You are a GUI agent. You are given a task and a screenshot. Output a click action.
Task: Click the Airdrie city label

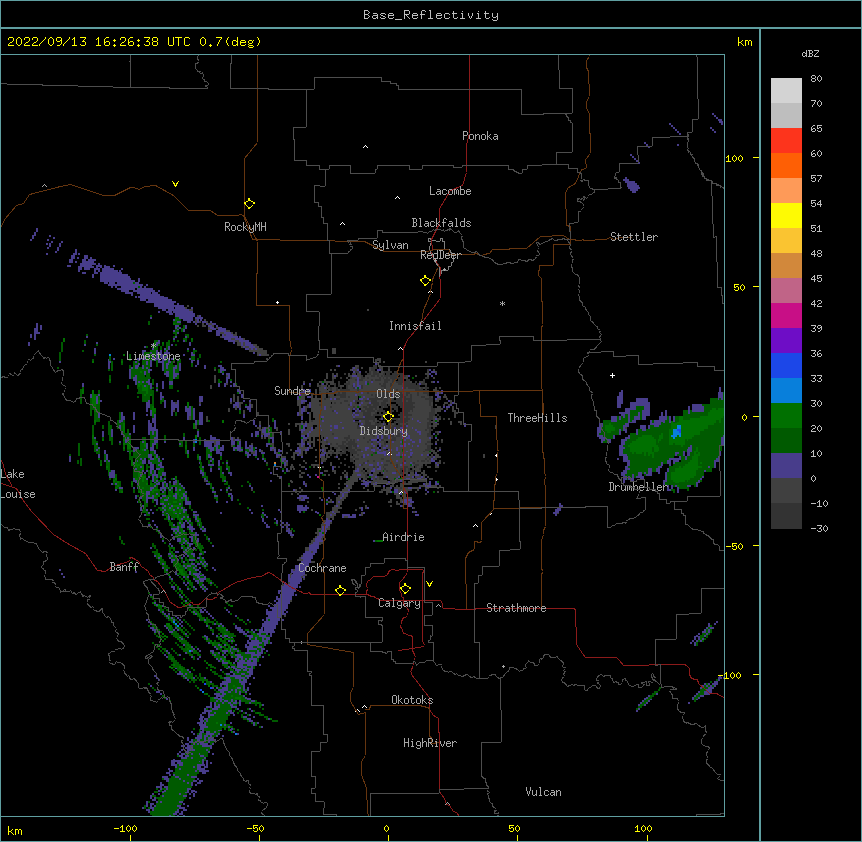coord(404,537)
